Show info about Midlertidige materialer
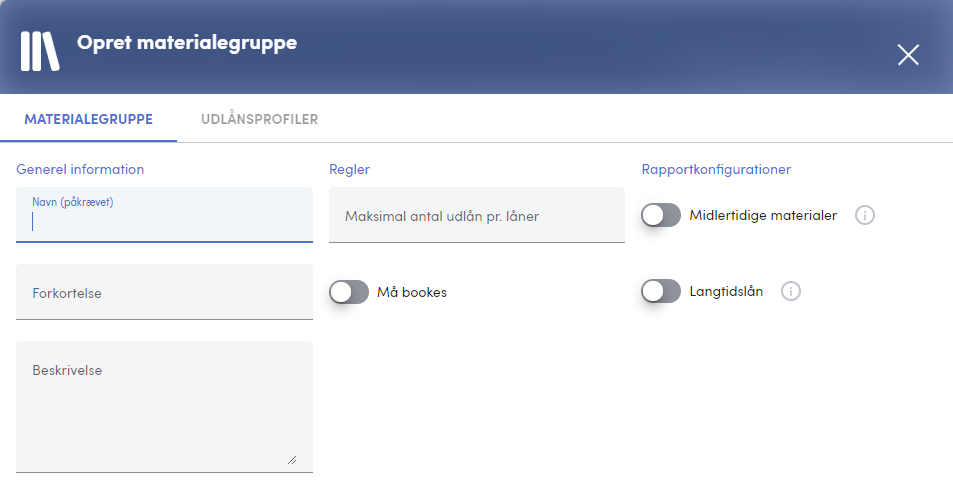Viewport: 953px width, 488px height. pyautogui.click(x=864, y=215)
